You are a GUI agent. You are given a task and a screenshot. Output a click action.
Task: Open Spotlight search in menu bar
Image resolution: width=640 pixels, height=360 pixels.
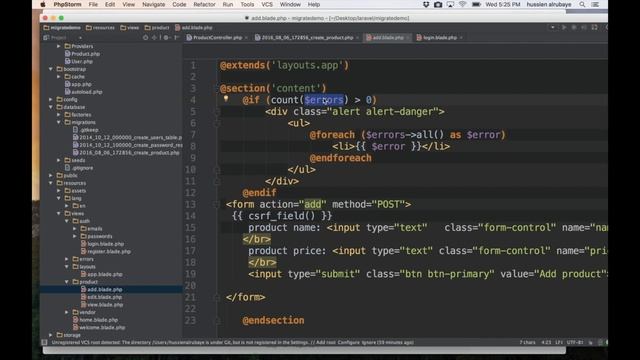(582, 4)
